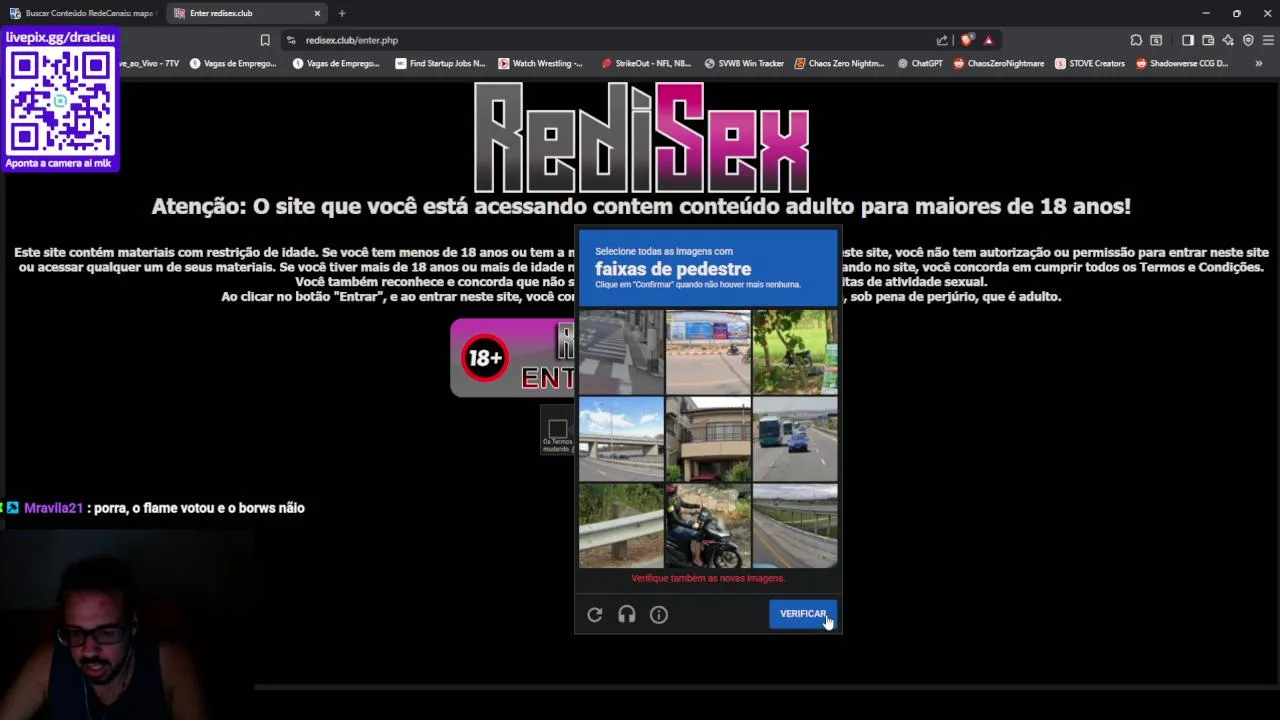
Task: Reload the captcha challenge images
Action: click(595, 615)
